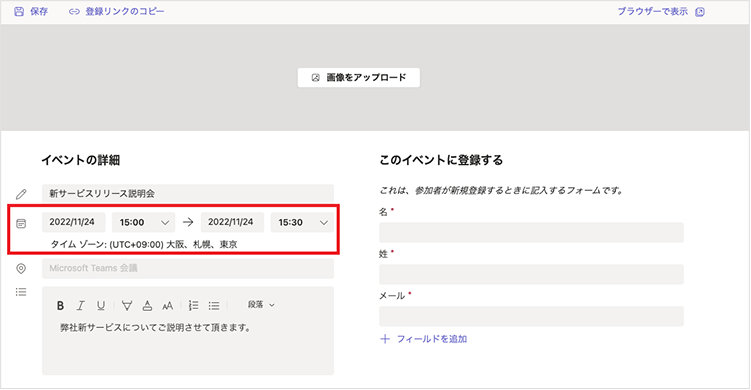Click the 姓 last name input field
This screenshot has height=390, width=751.
(531, 275)
